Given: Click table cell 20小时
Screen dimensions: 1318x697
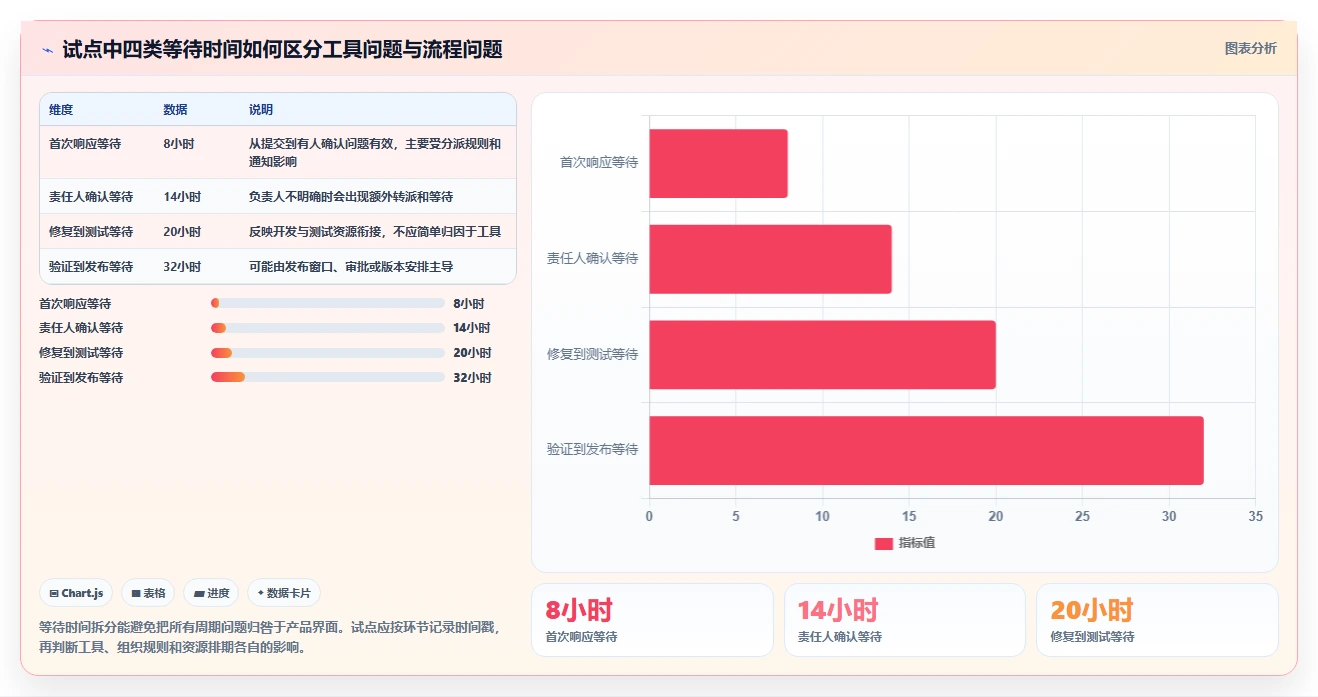Looking at the screenshot, I should (x=182, y=232).
